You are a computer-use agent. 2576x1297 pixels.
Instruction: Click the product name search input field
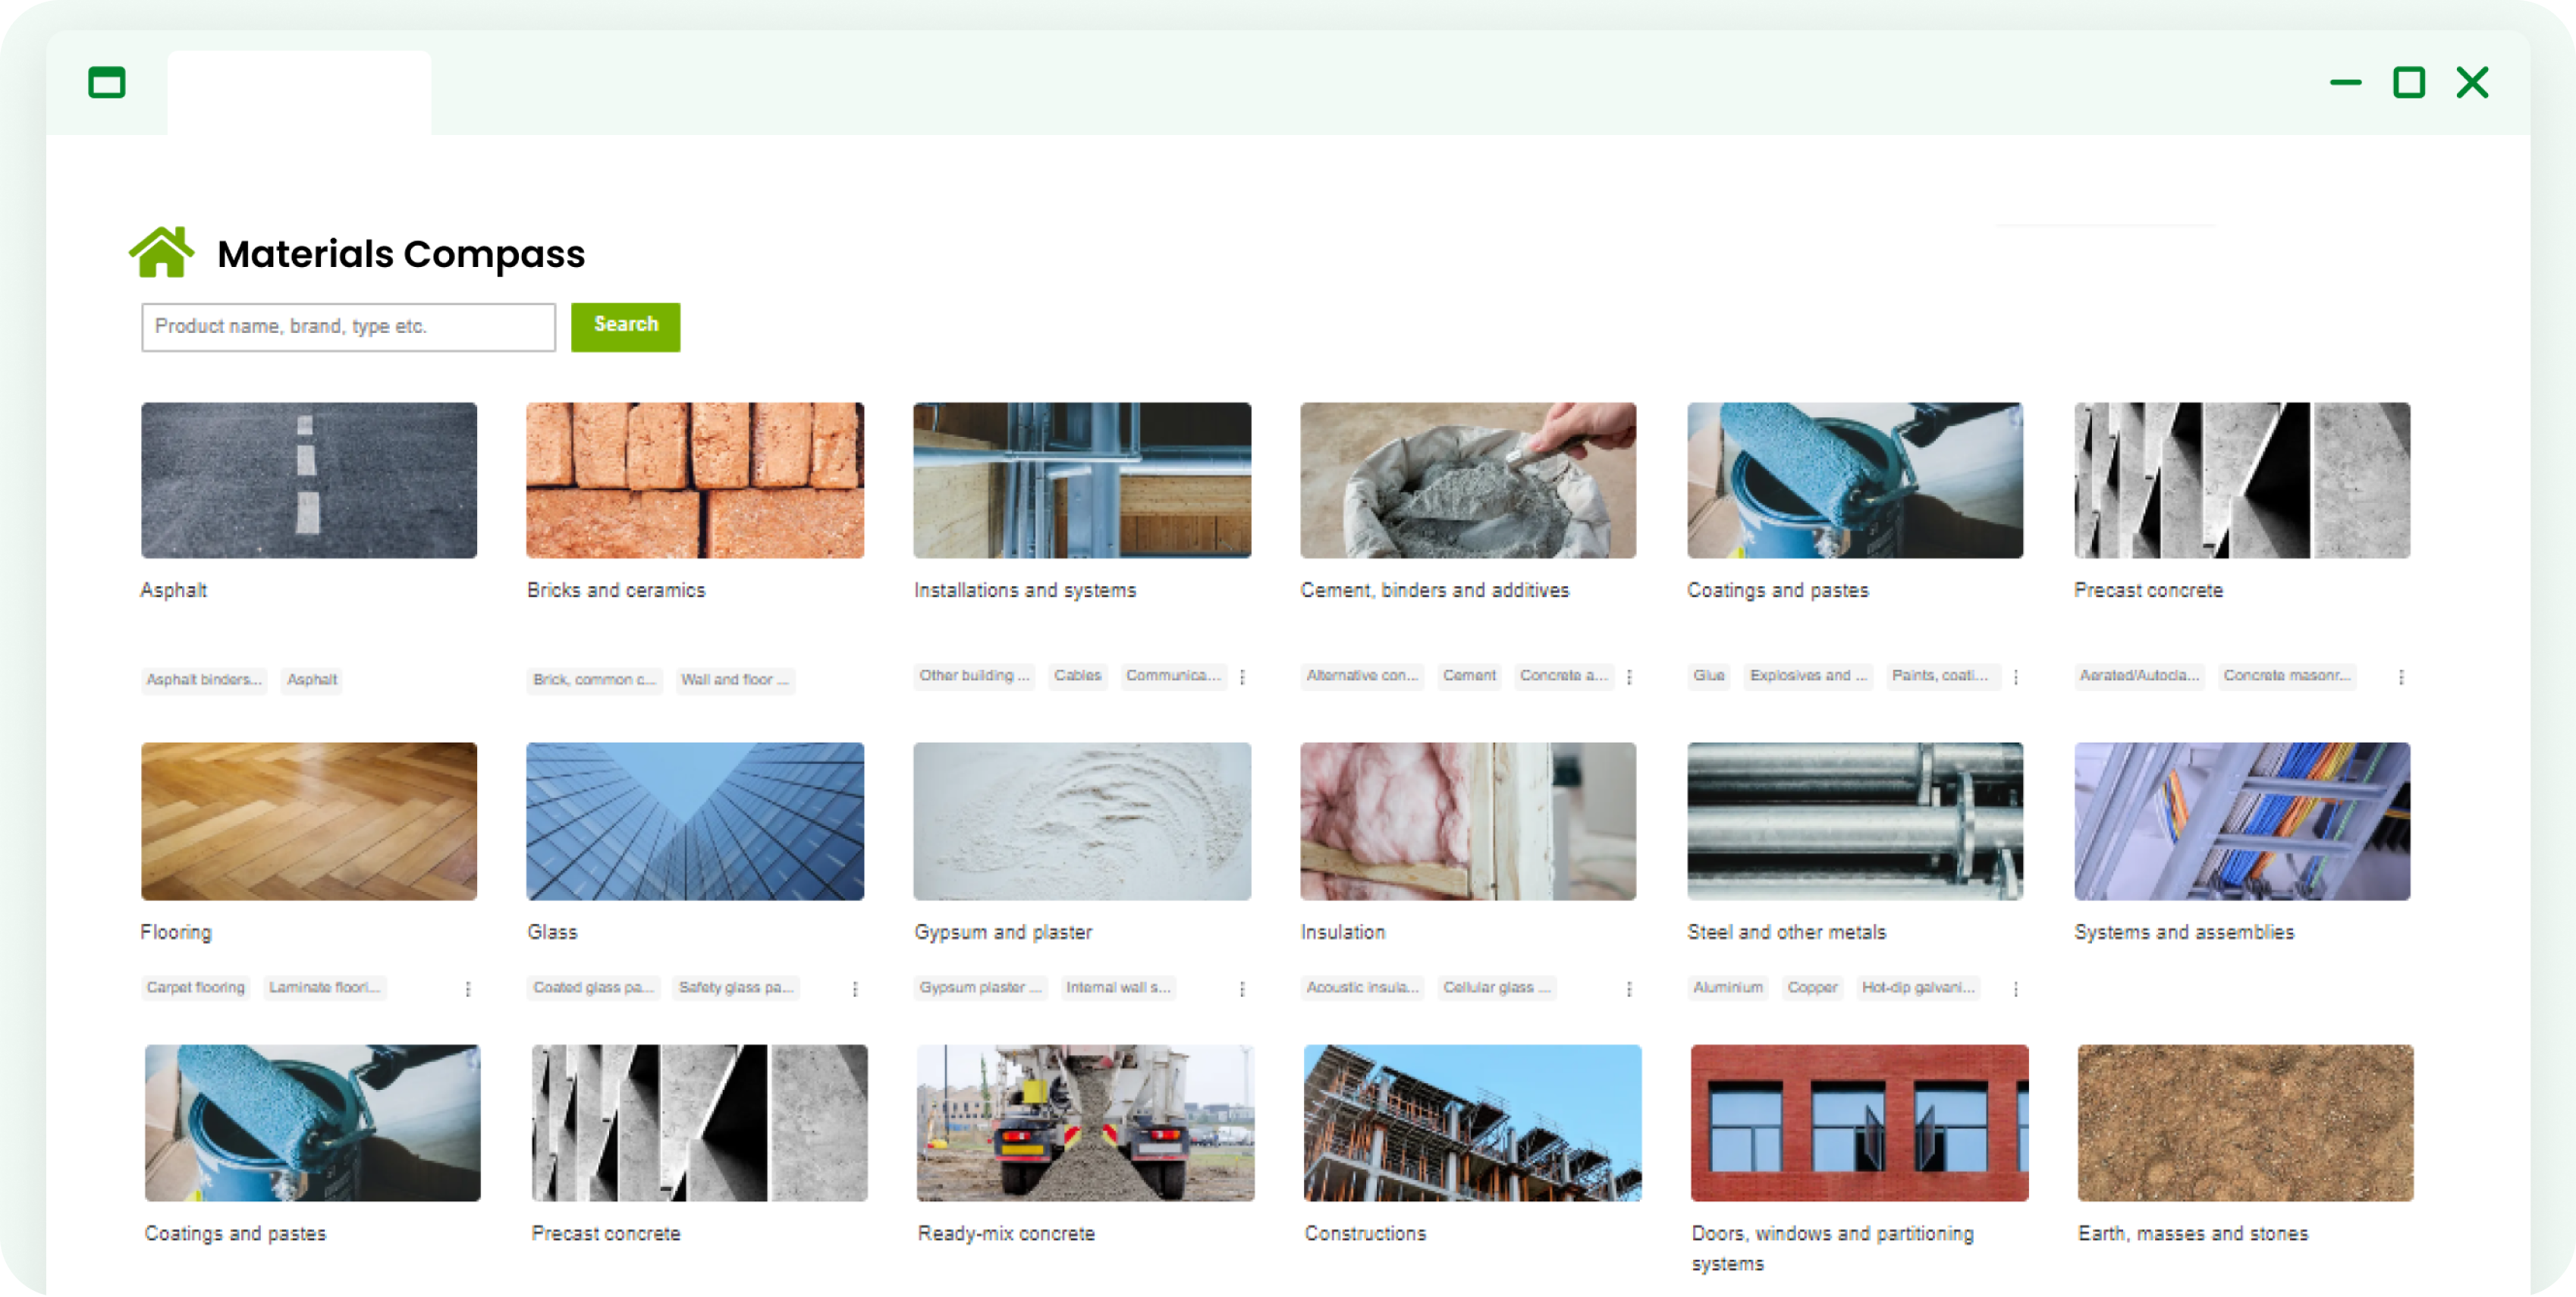coord(349,328)
